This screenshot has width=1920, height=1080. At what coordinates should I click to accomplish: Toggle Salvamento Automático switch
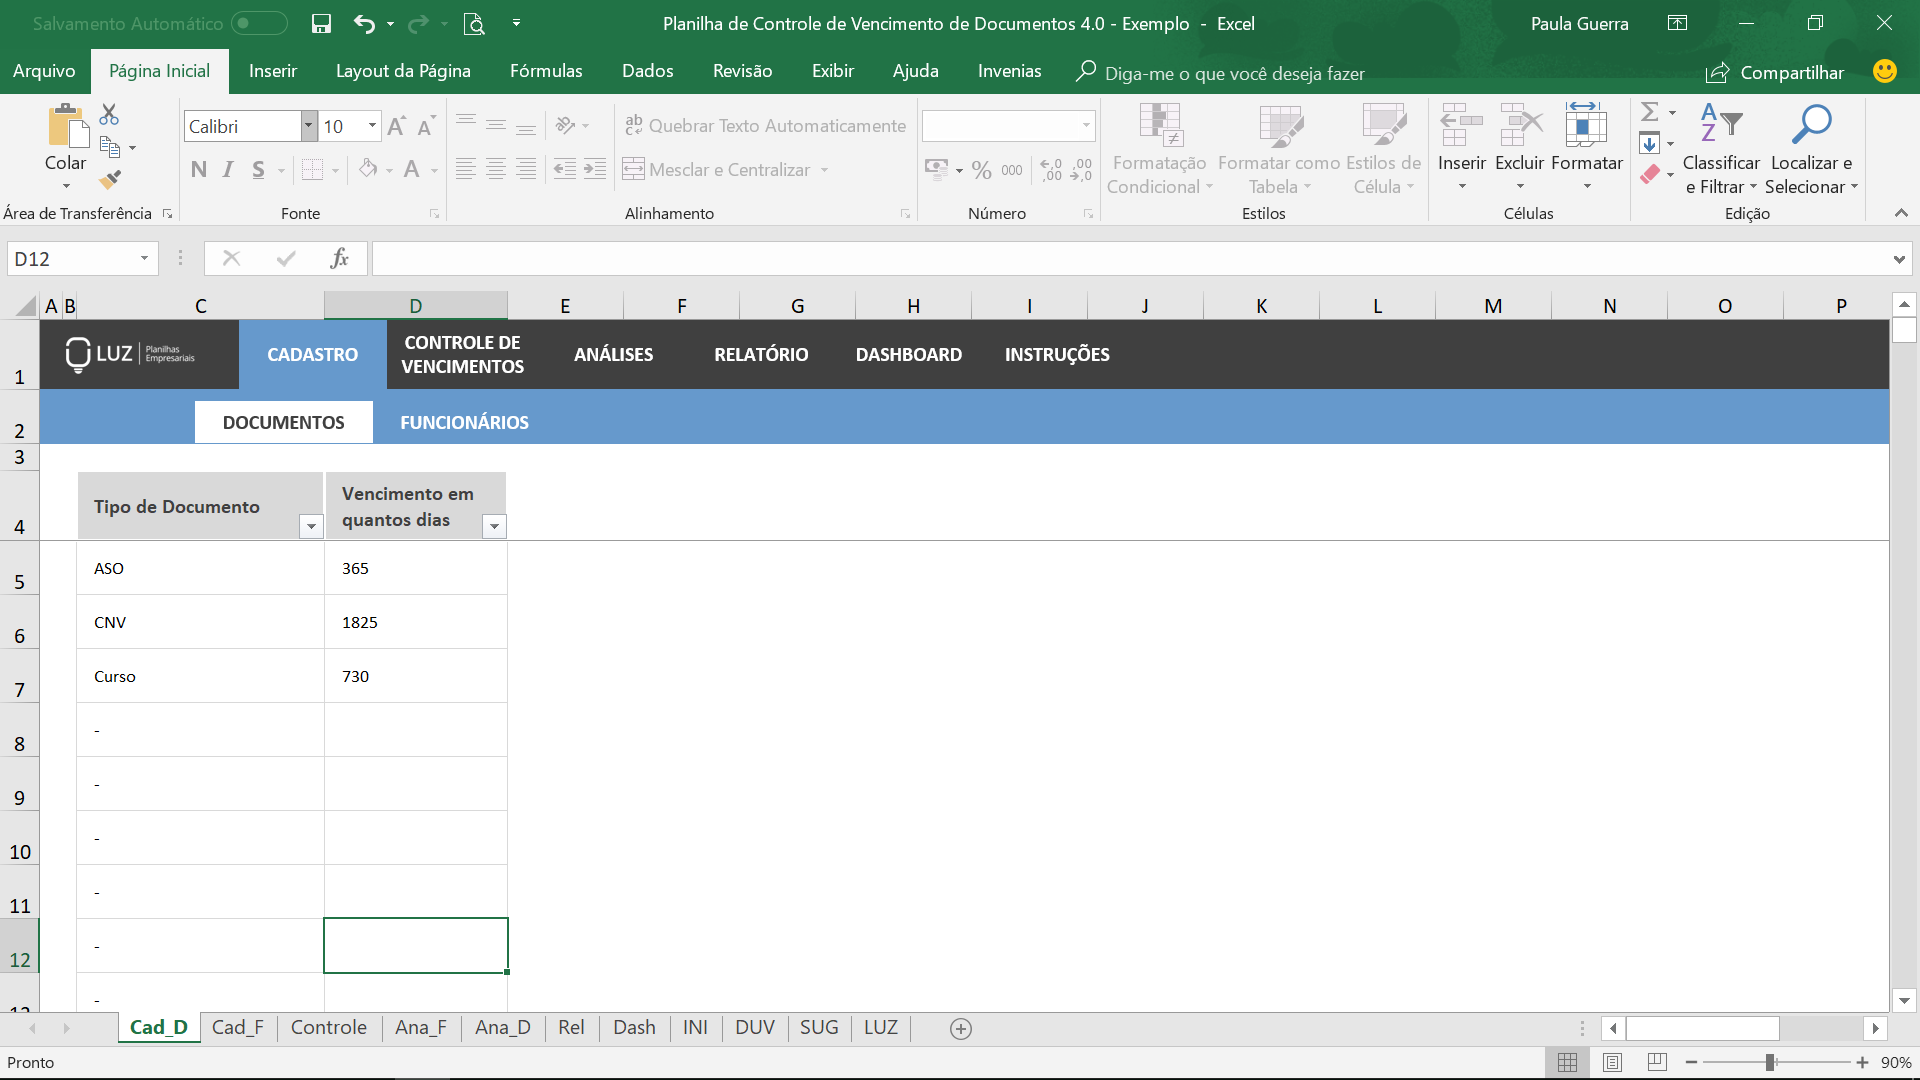(258, 24)
